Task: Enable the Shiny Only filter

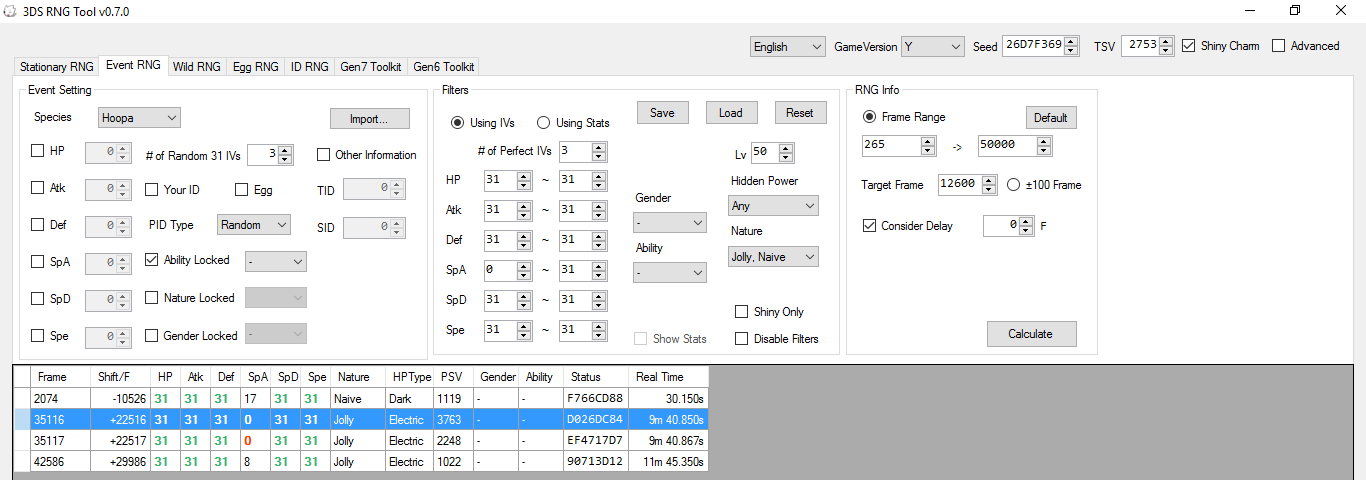Action: pos(742,312)
